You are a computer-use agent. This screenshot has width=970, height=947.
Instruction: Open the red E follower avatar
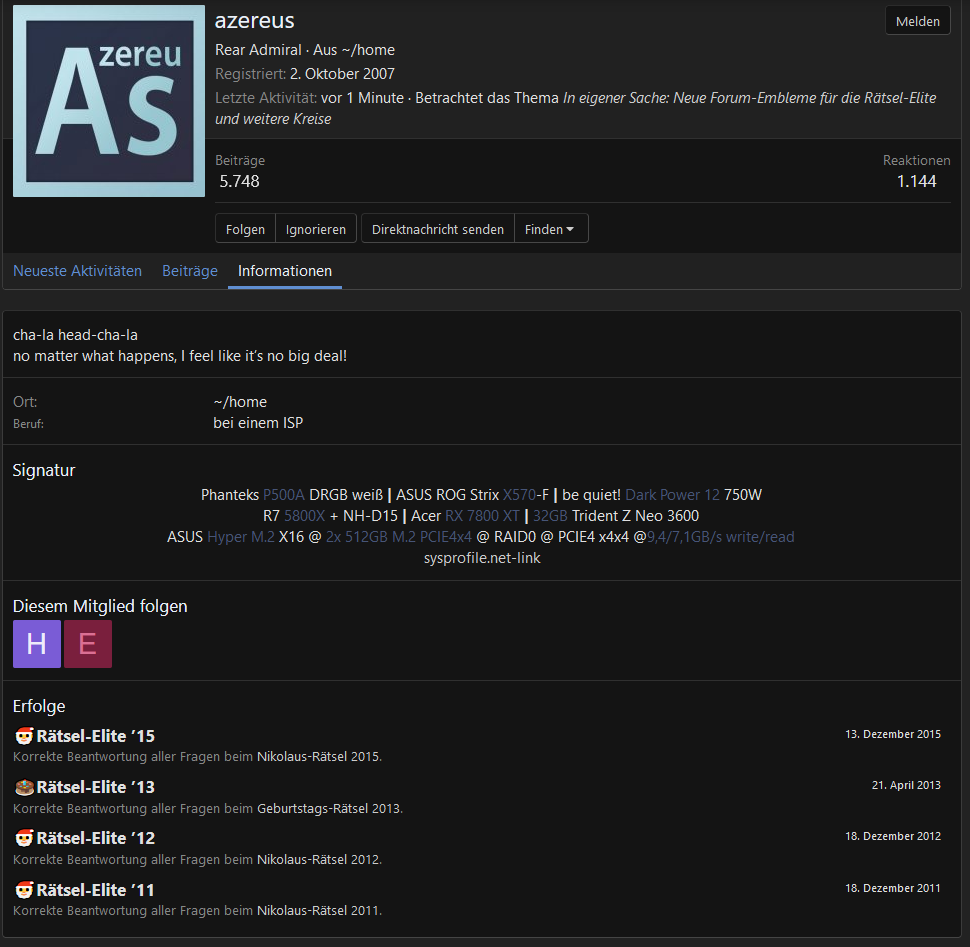pyautogui.click(x=88, y=644)
